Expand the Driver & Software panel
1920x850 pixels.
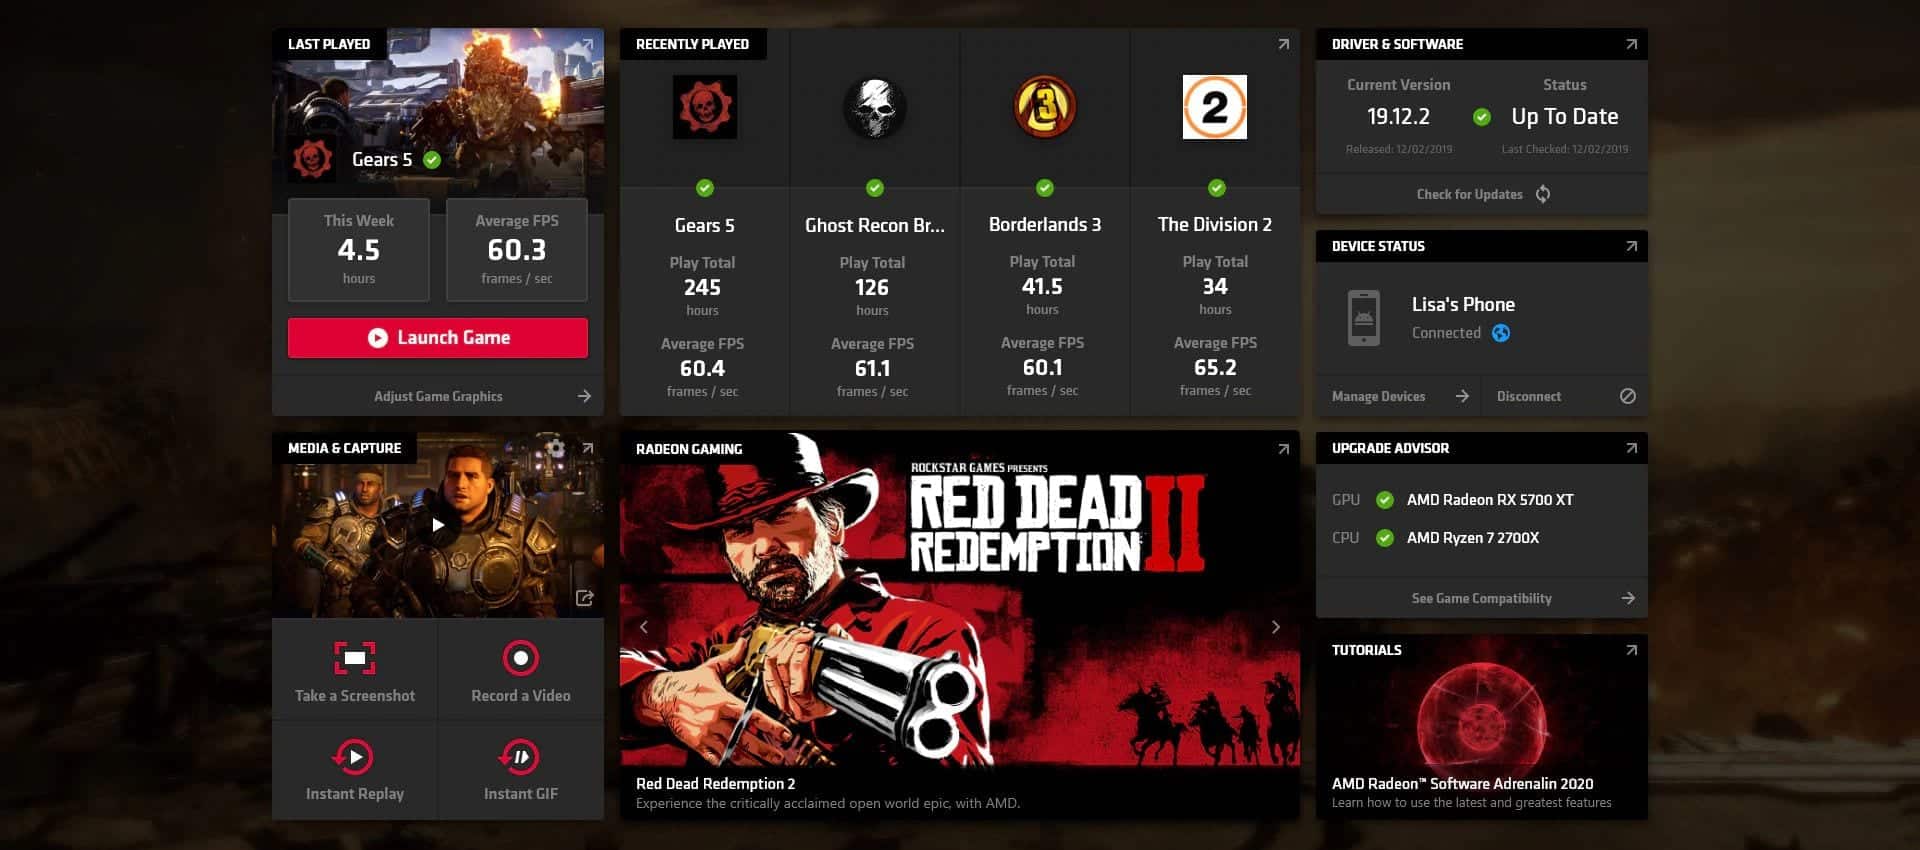pos(1631,44)
